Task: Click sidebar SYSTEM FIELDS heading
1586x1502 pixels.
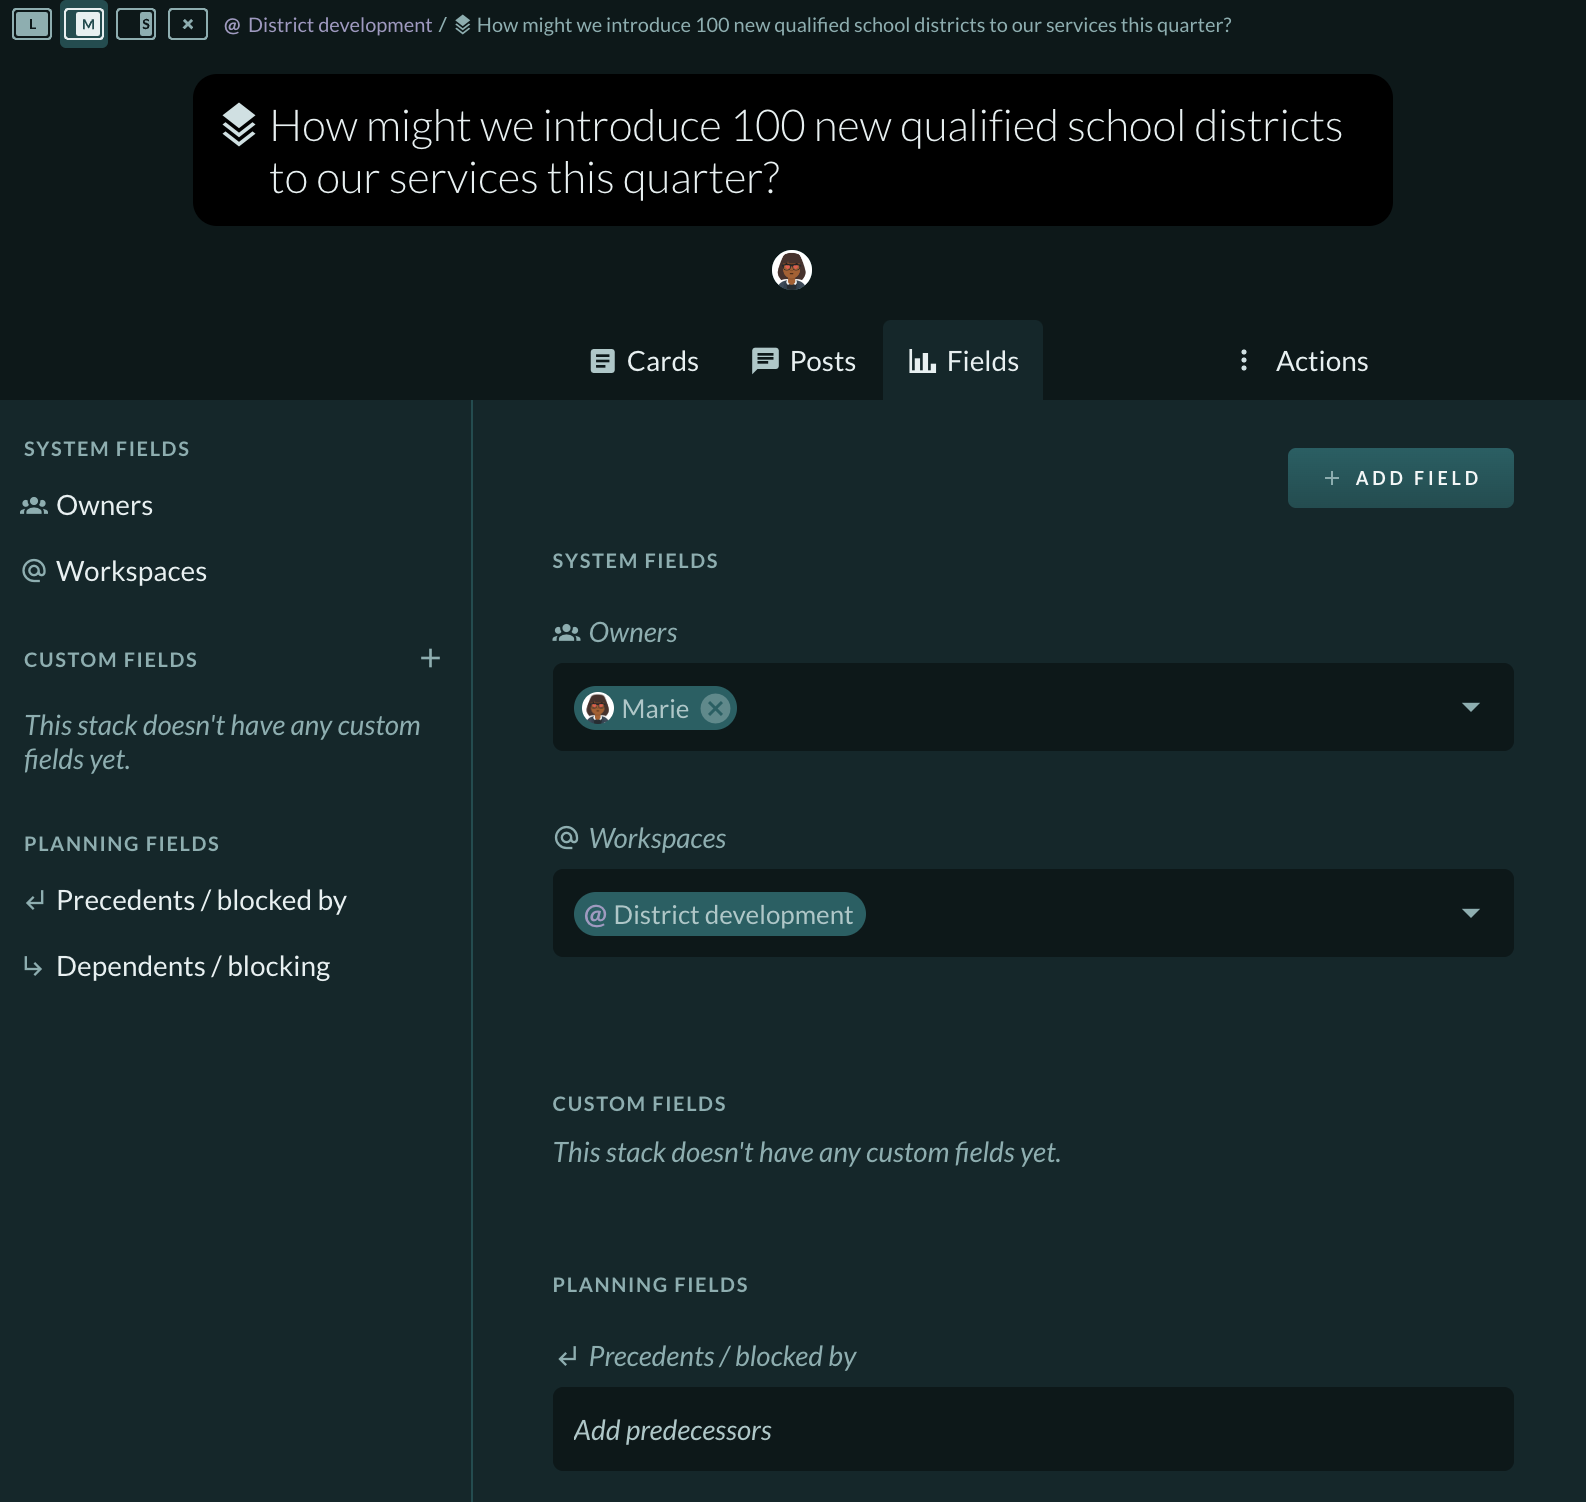Action: (107, 449)
